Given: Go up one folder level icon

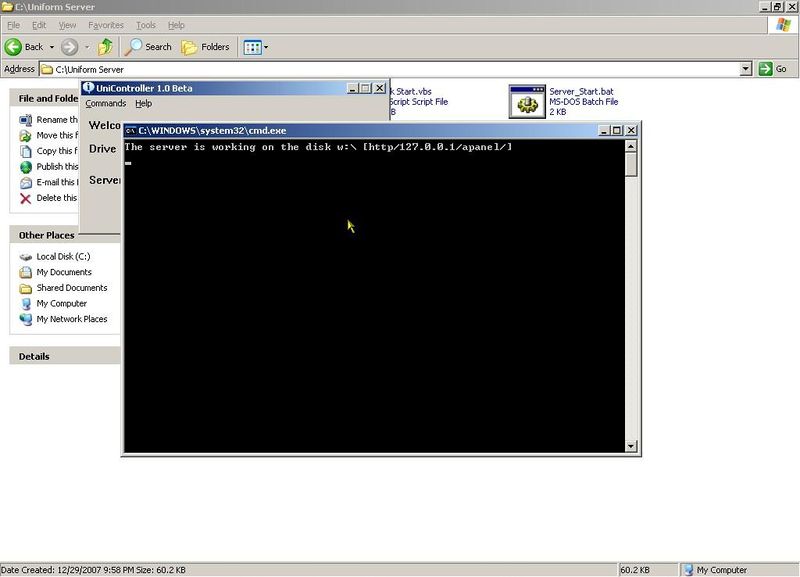Looking at the screenshot, I should coord(105,47).
